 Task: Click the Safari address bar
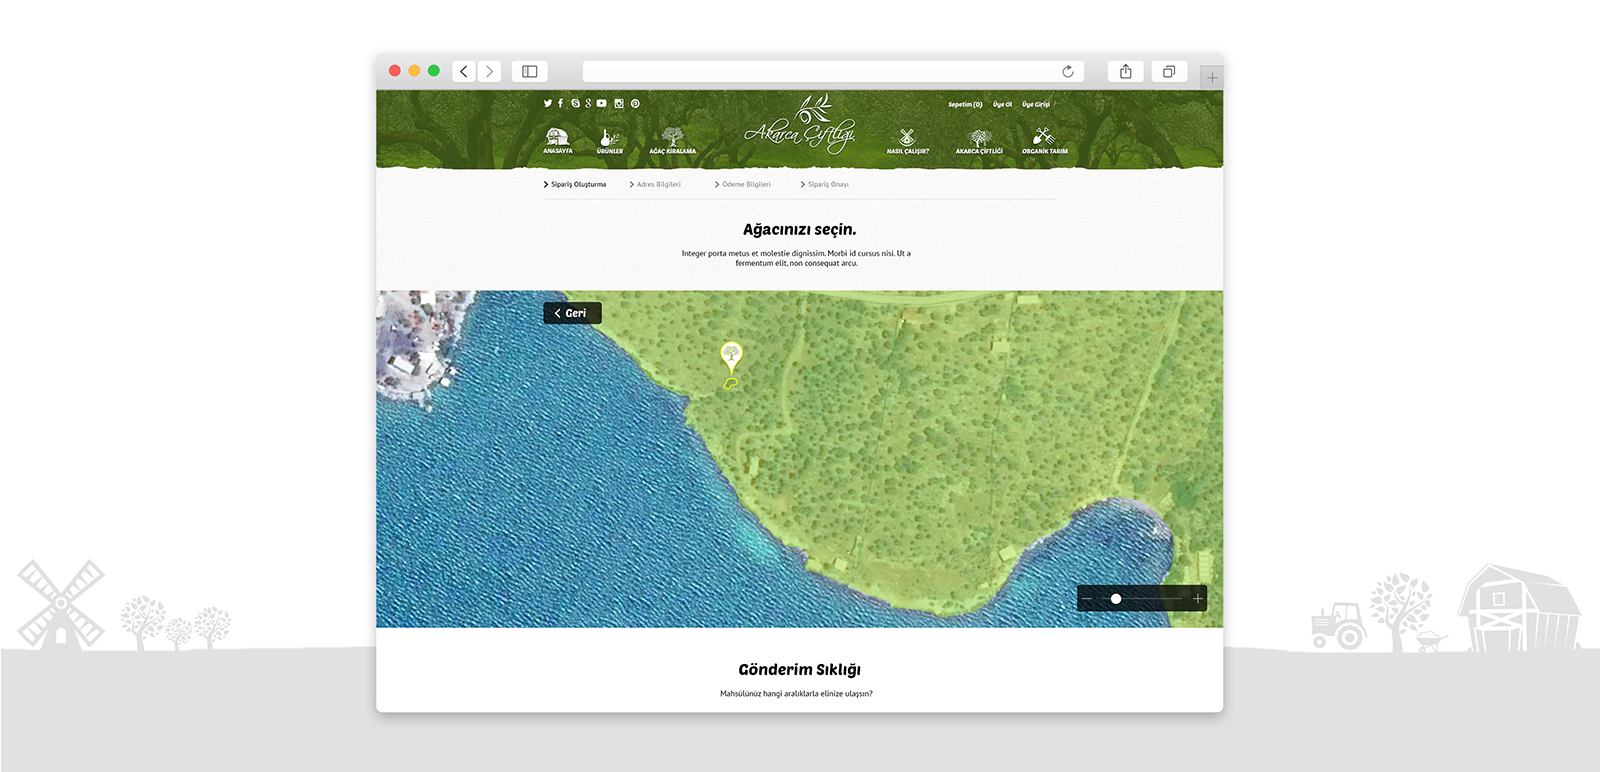point(820,71)
